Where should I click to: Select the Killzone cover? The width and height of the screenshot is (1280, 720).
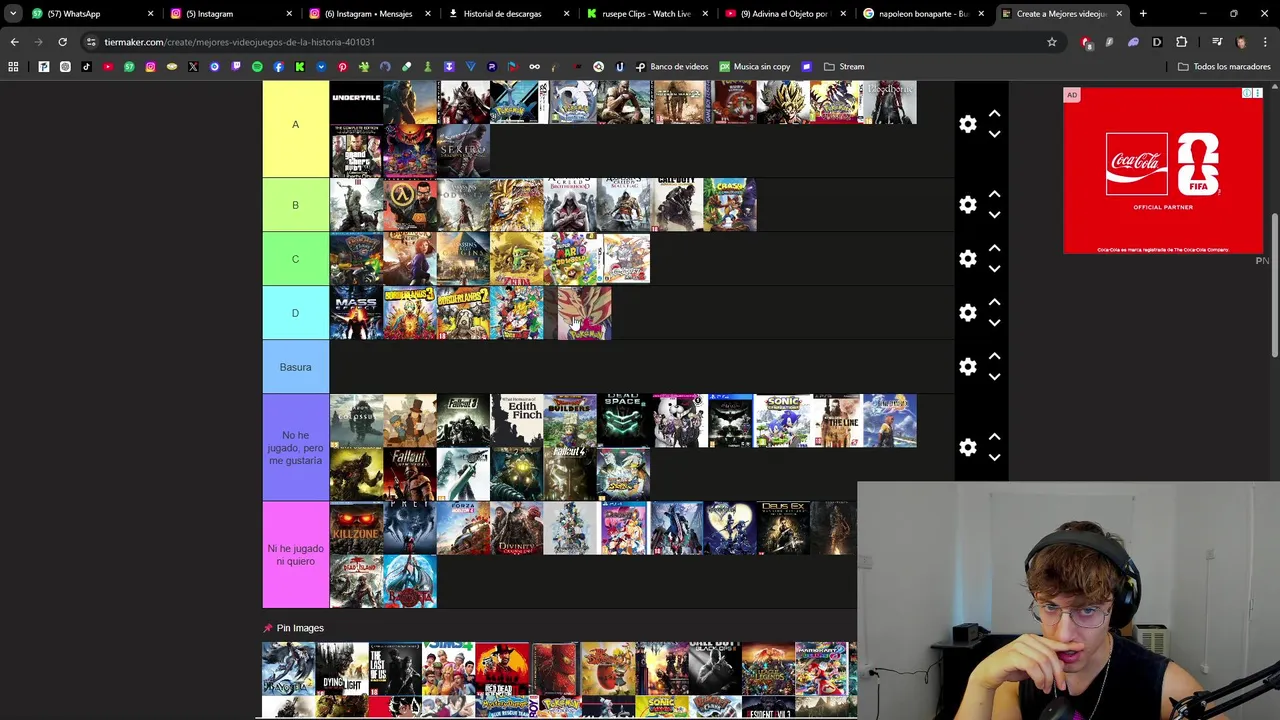coord(356,528)
